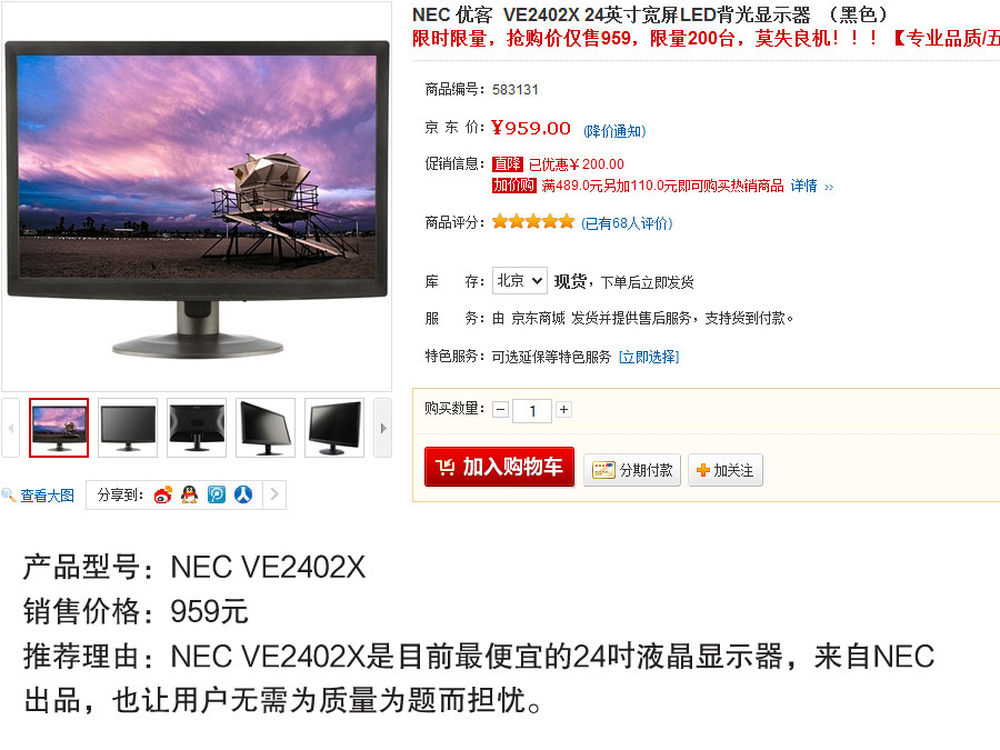Share via QQ penguin icon
This screenshot has width=1000, height=750.
click(x=189, y=494)
